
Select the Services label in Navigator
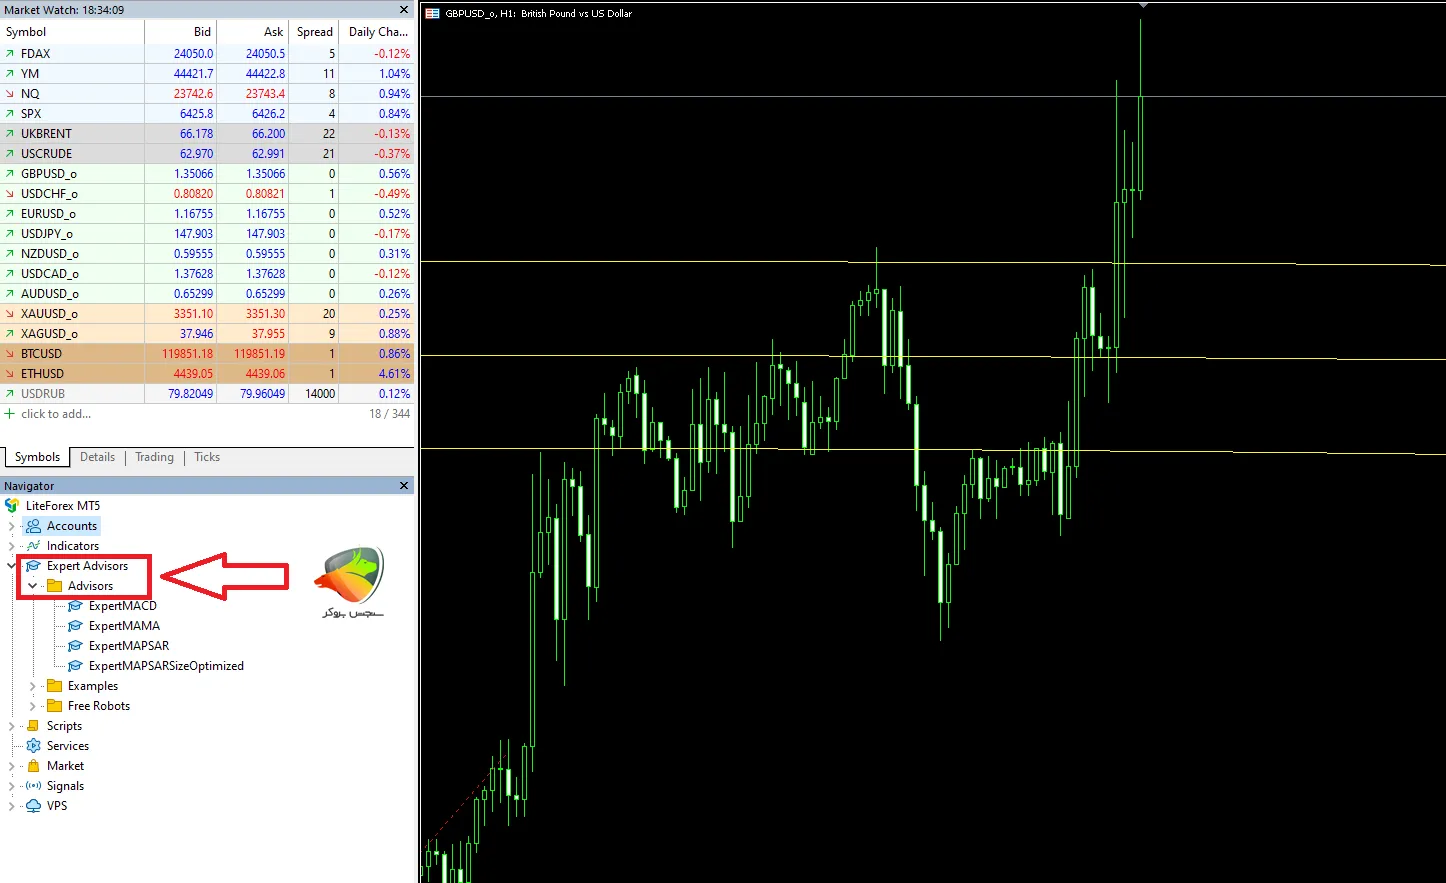68,746
